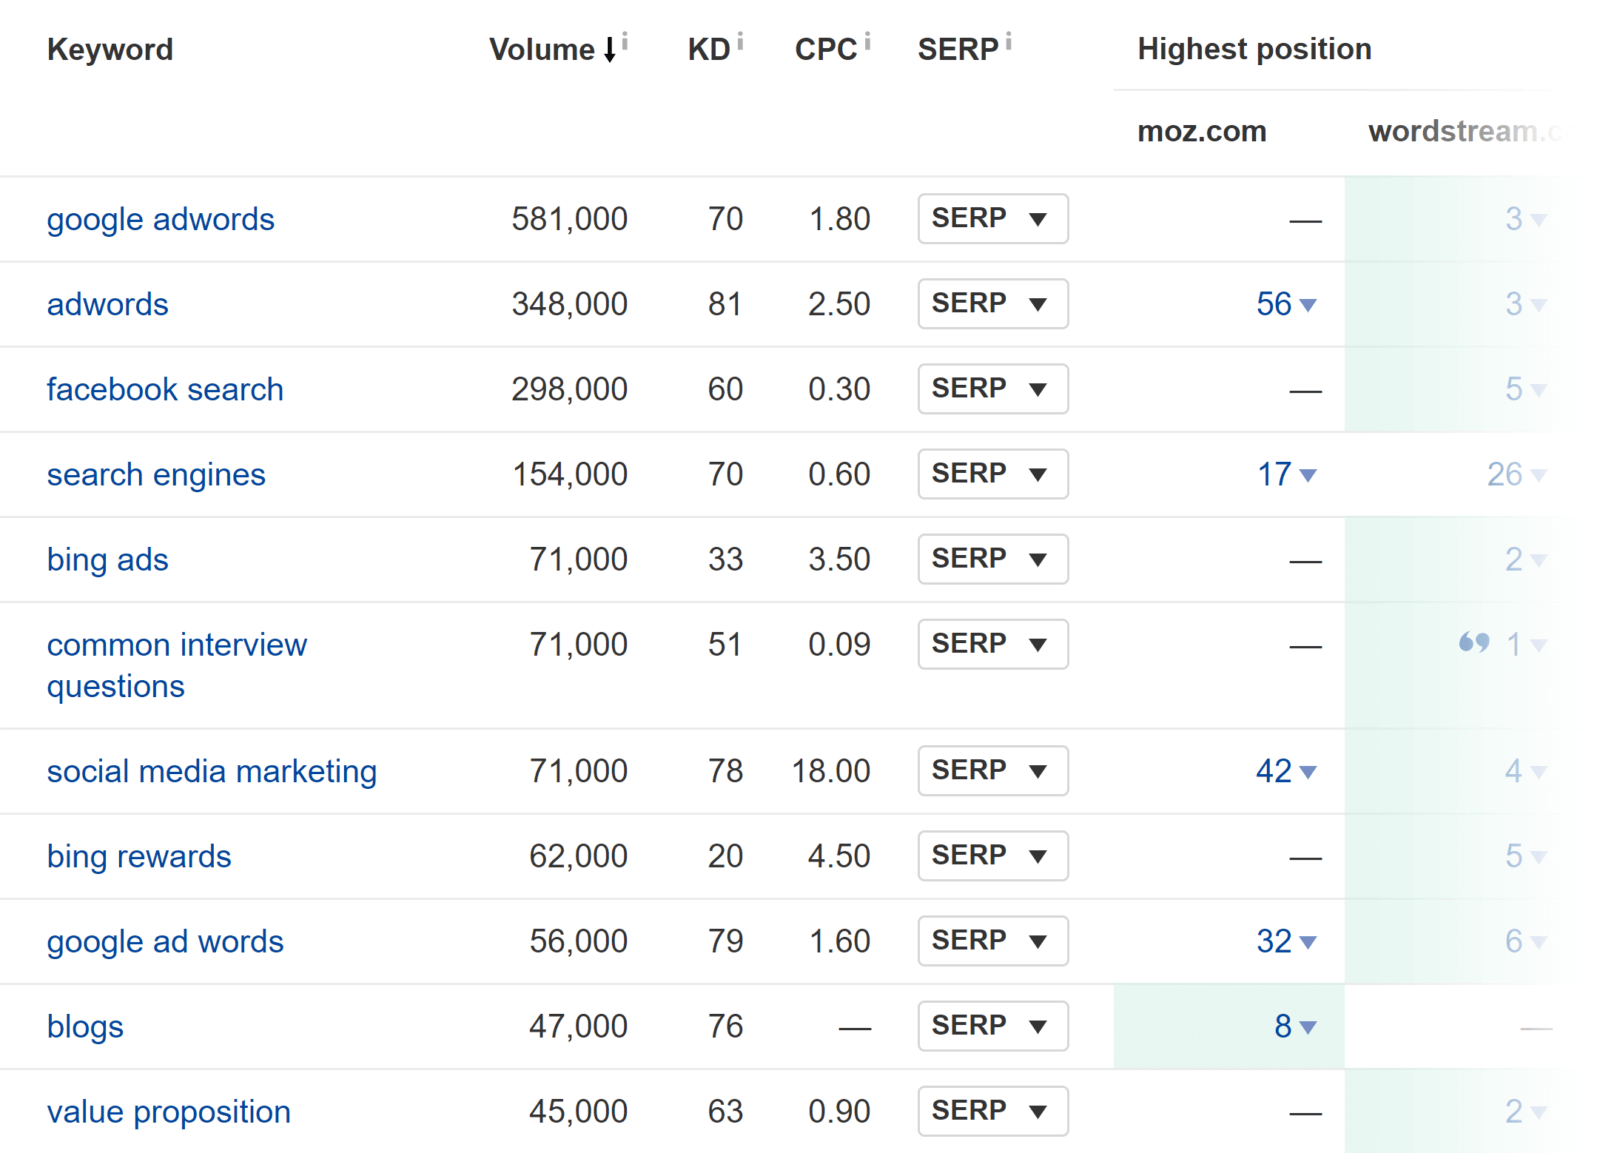This screenshot has height=1153, width=1600.
Task: Click the Highest position heading
Action: pos(1255,49)
